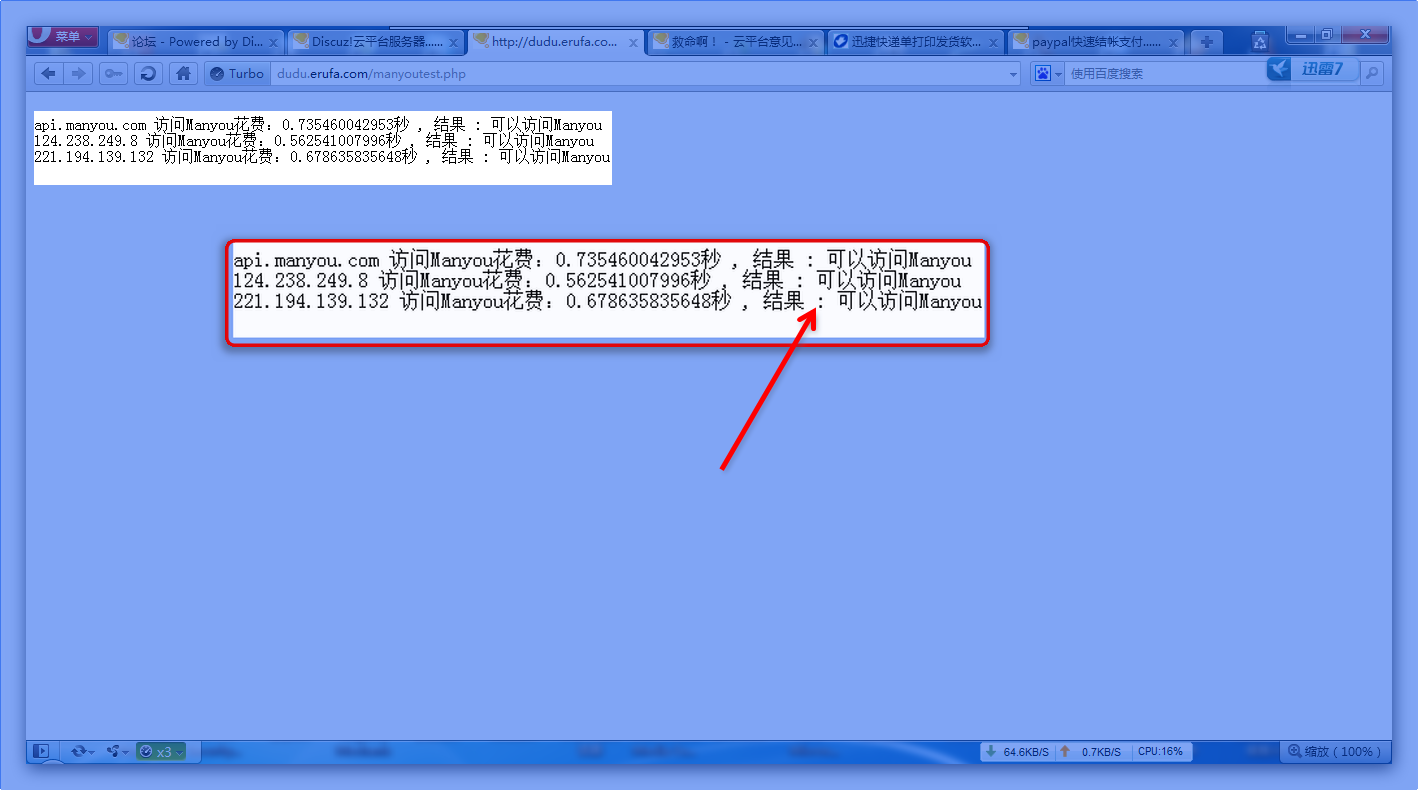This screenshot has width=1418, height=790.
Task: Open a new tab with plus button
Action: coord(1207,42)
